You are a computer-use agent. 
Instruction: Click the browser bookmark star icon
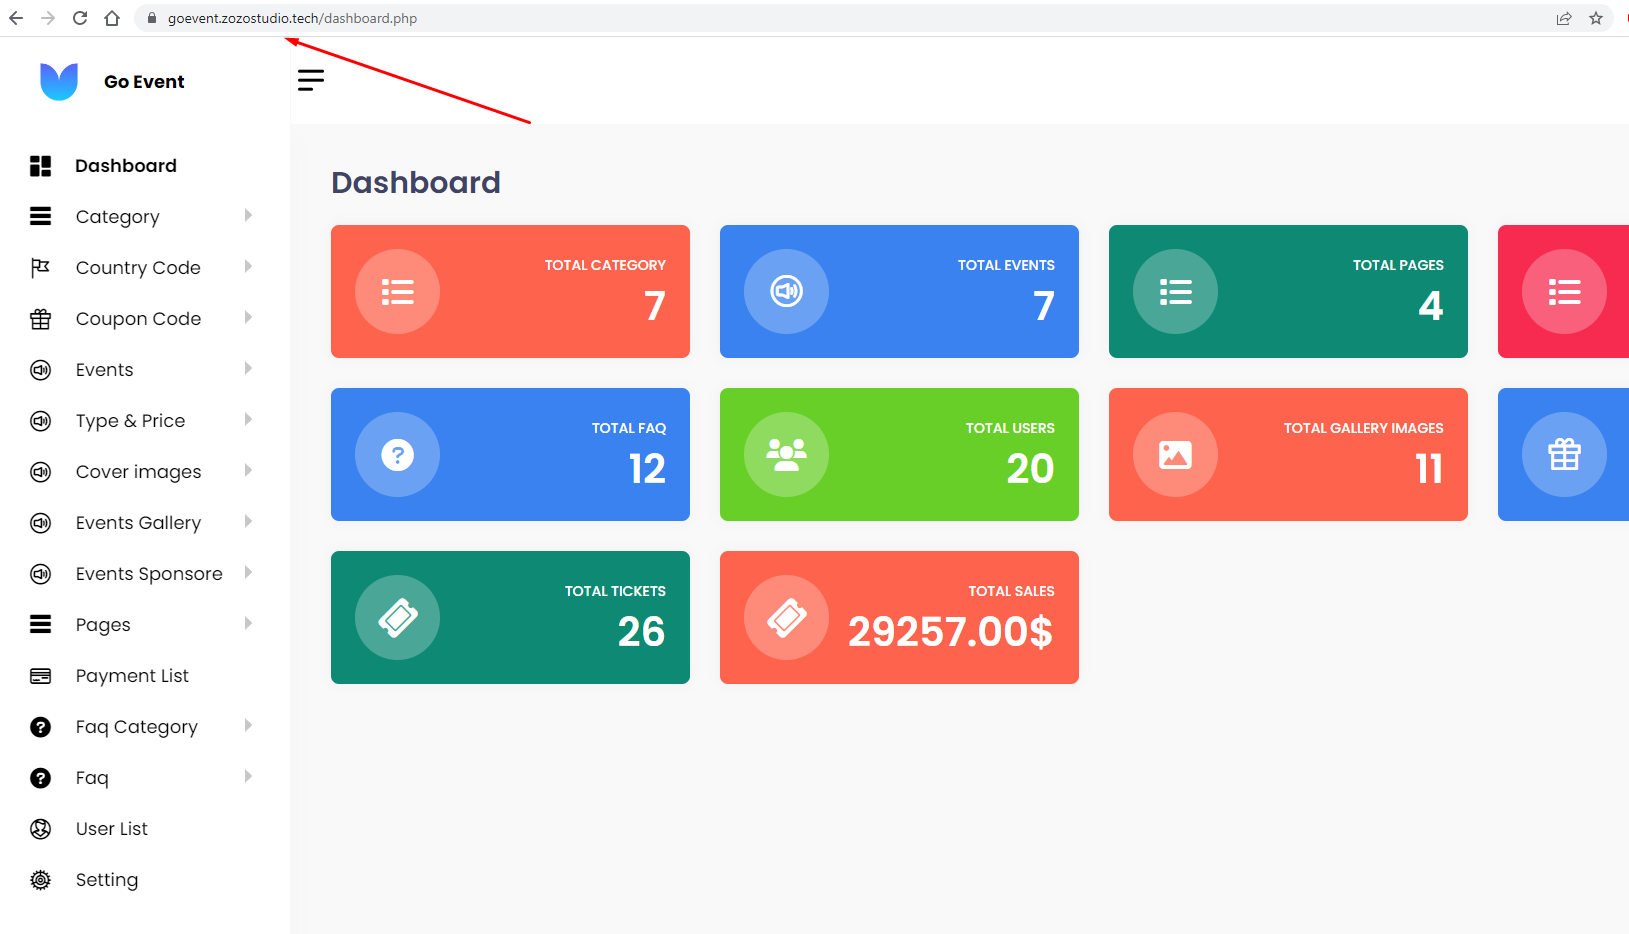(1596, 18)
